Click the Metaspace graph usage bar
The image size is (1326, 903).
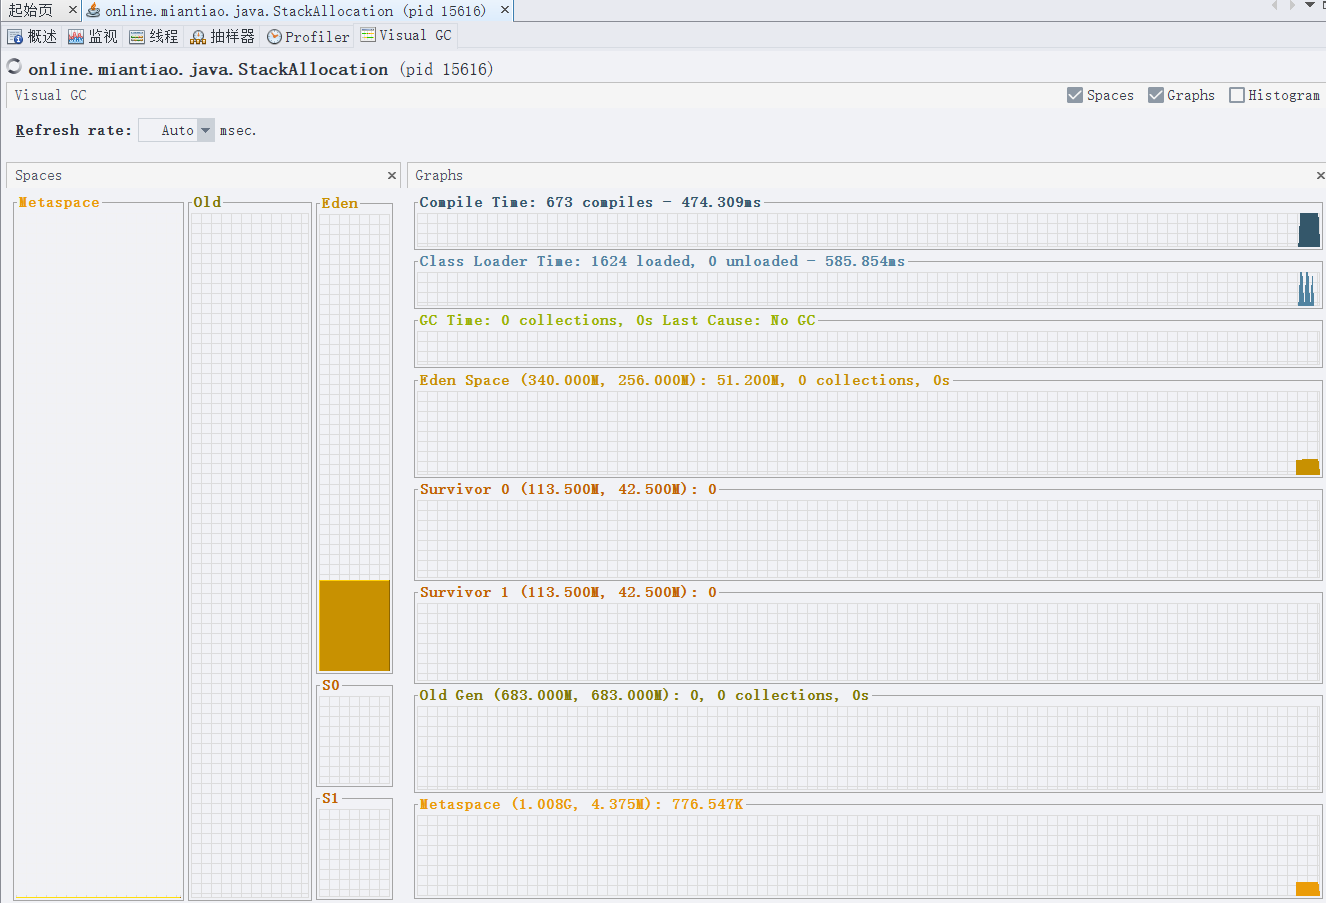click(1308, 889)
